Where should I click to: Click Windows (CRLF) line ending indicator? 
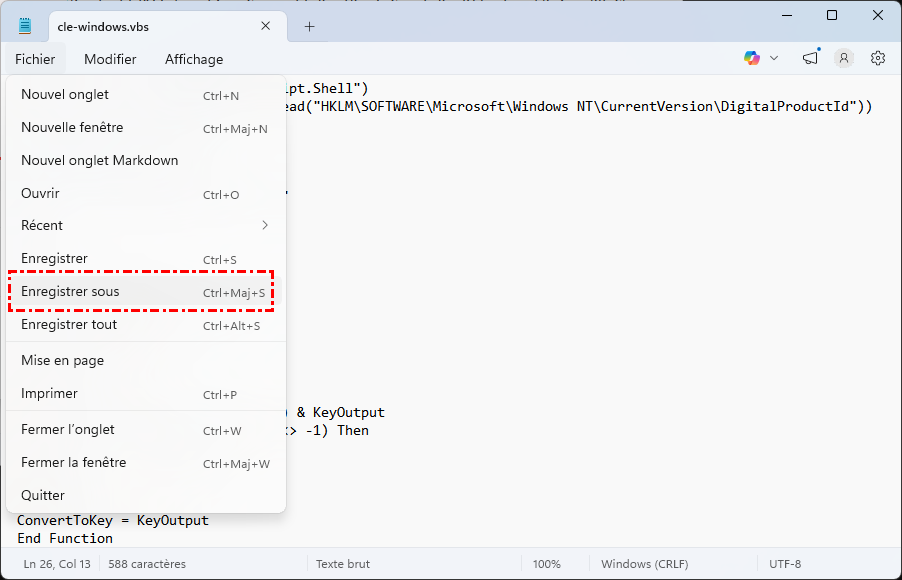pos(644,564)
